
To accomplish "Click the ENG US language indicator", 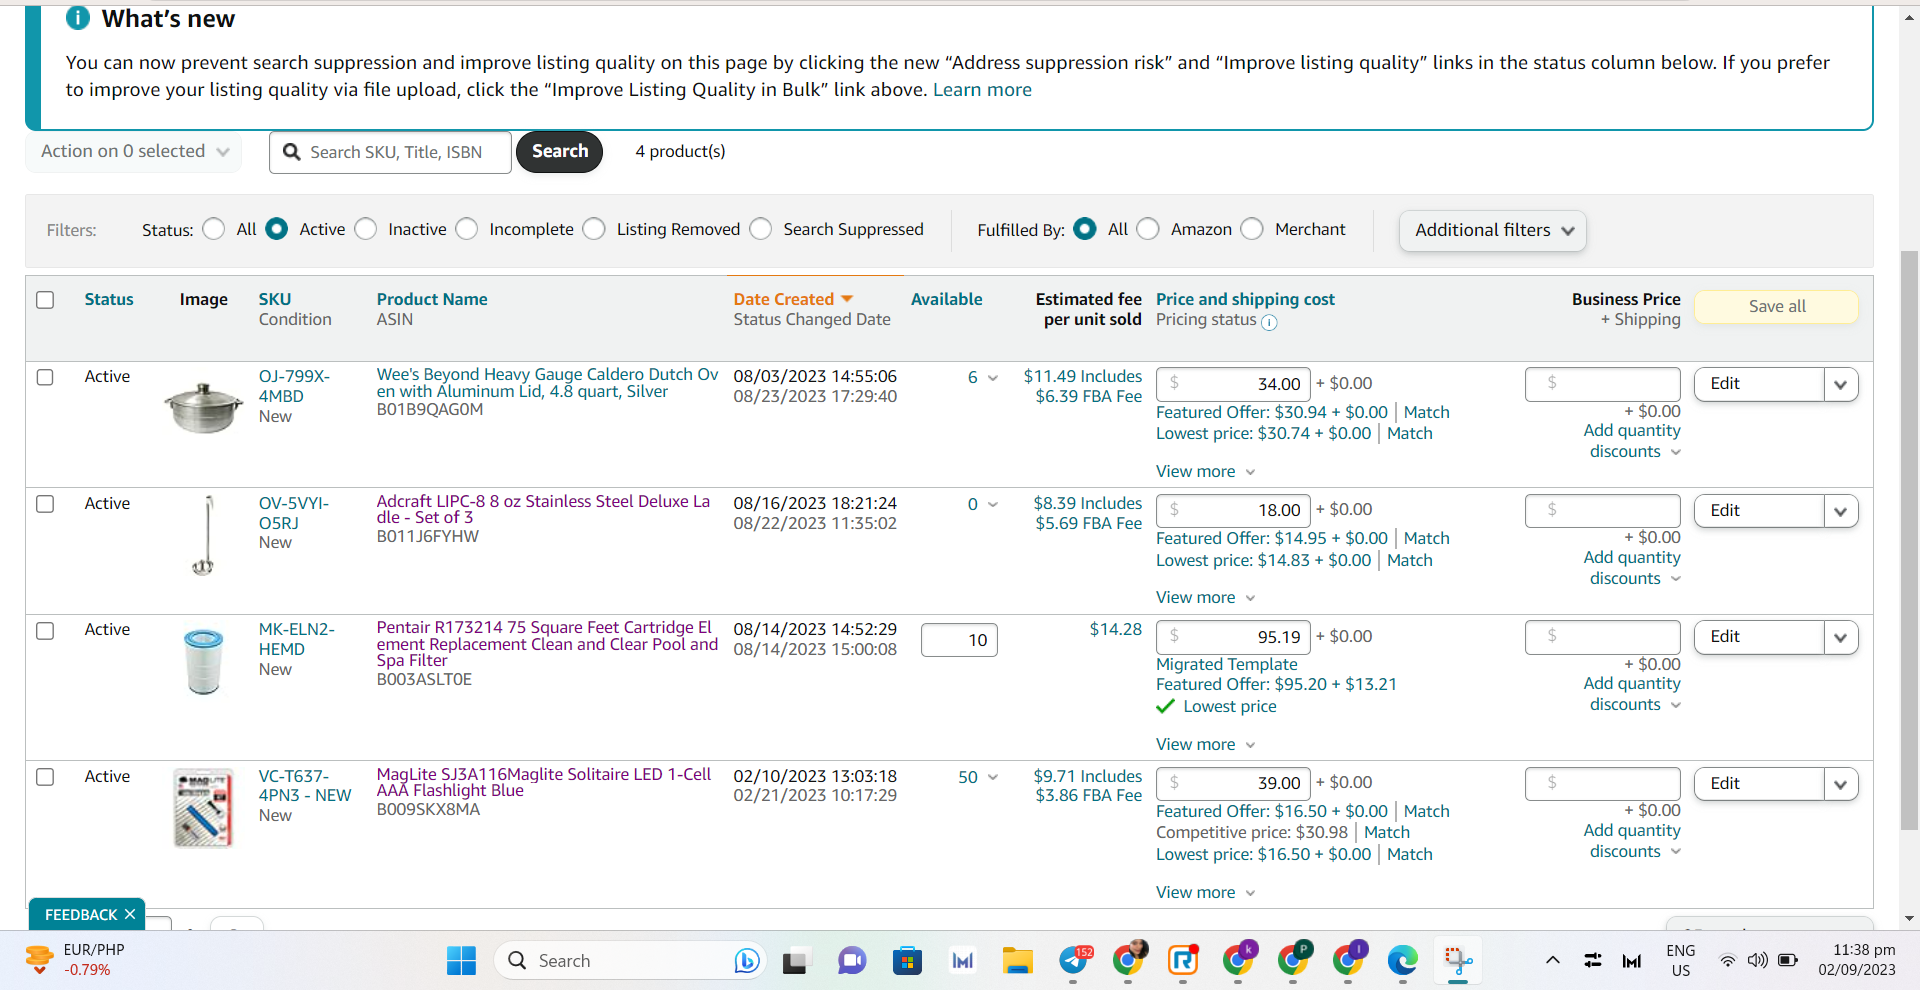I will tap(1681, 960).
